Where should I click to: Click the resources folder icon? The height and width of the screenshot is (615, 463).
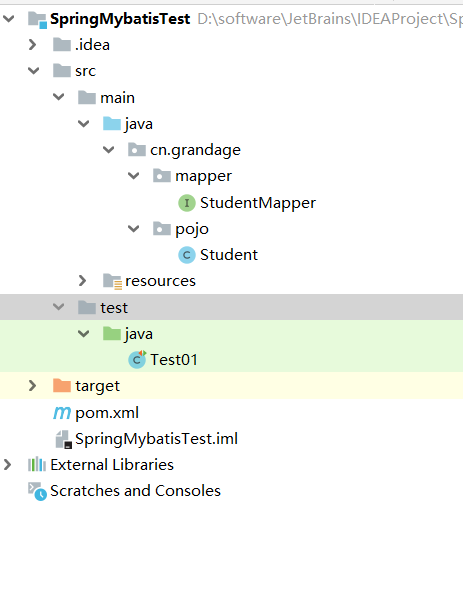(112, 281)
